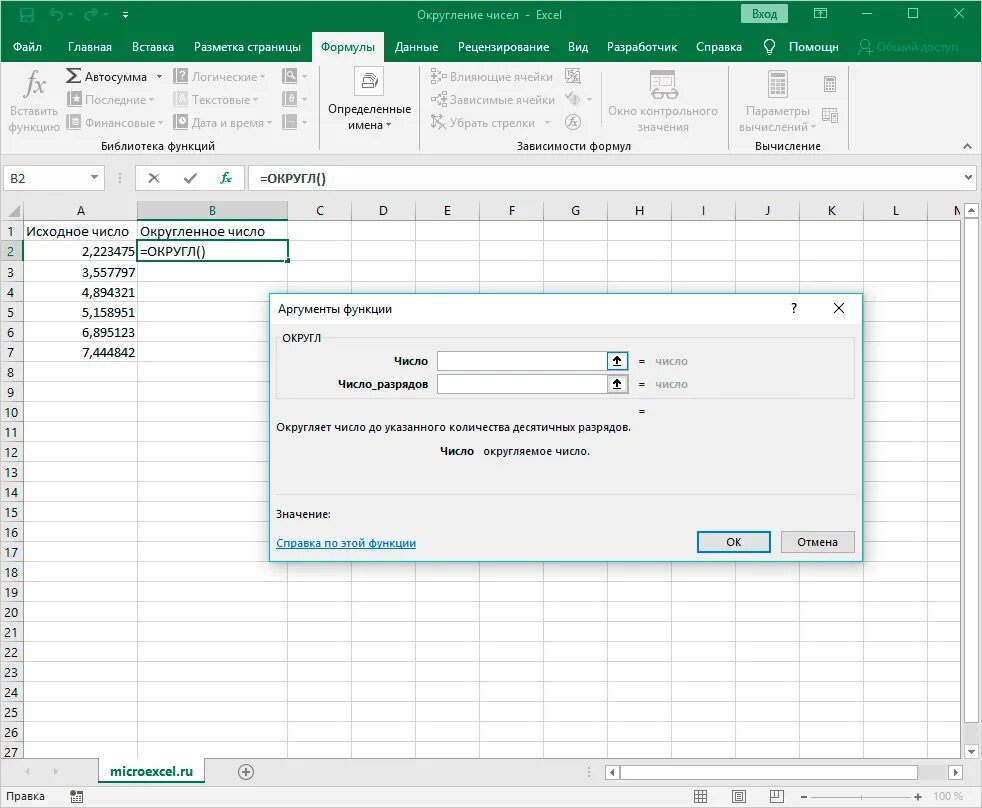
Task: Click the Calculate Now calculator icon
Action: point(830,84)
